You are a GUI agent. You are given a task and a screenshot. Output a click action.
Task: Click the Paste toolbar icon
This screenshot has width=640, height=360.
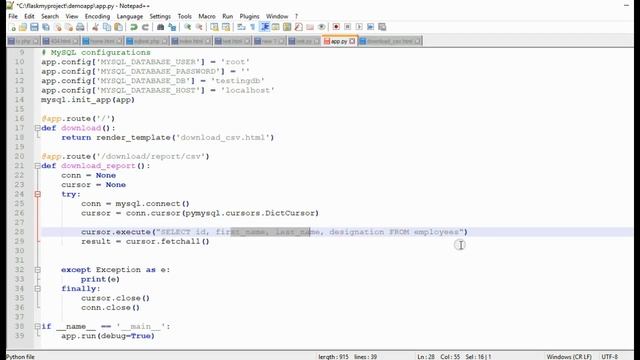[x=118, y=27]
